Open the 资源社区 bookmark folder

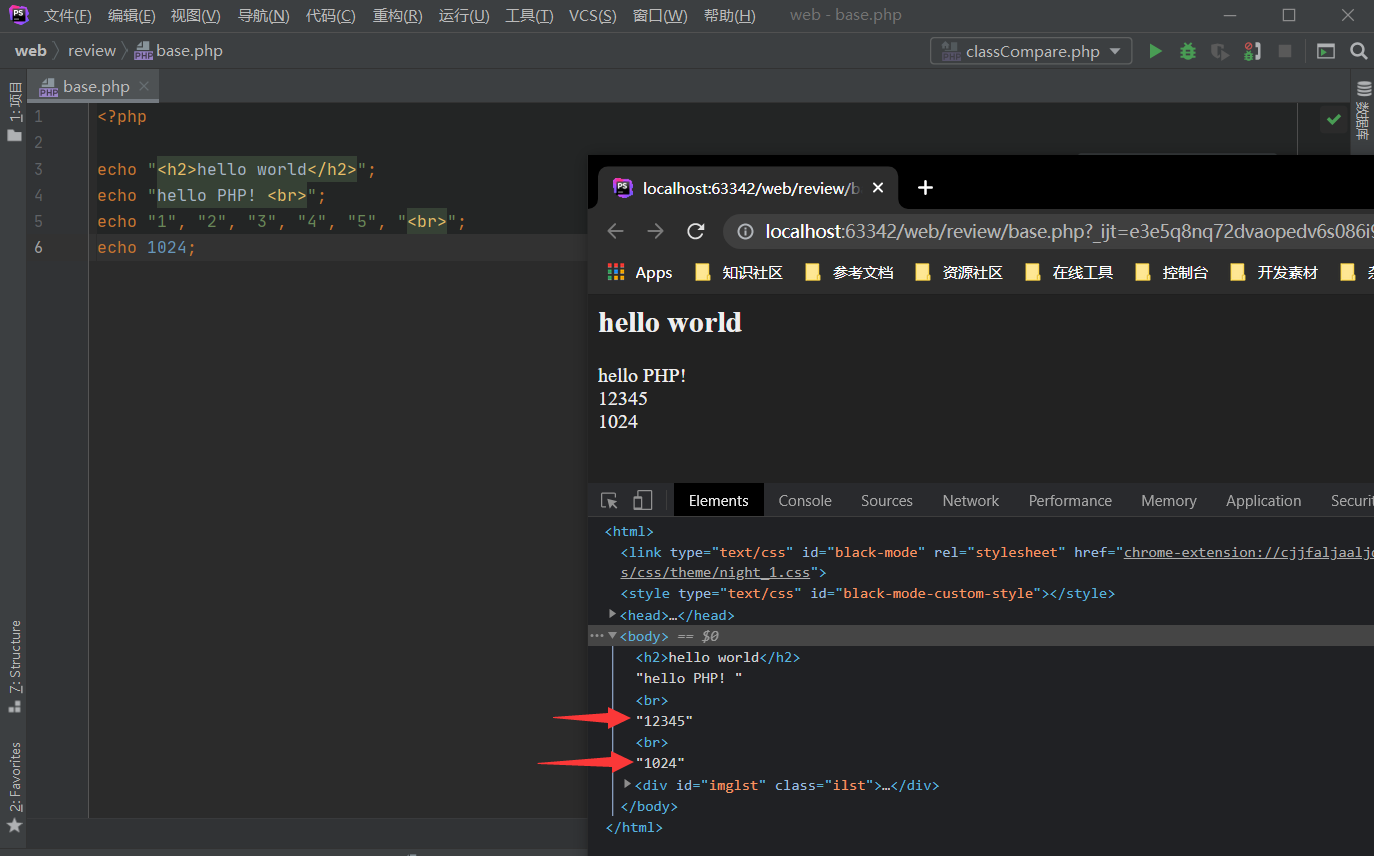click(x=958, y=273)
